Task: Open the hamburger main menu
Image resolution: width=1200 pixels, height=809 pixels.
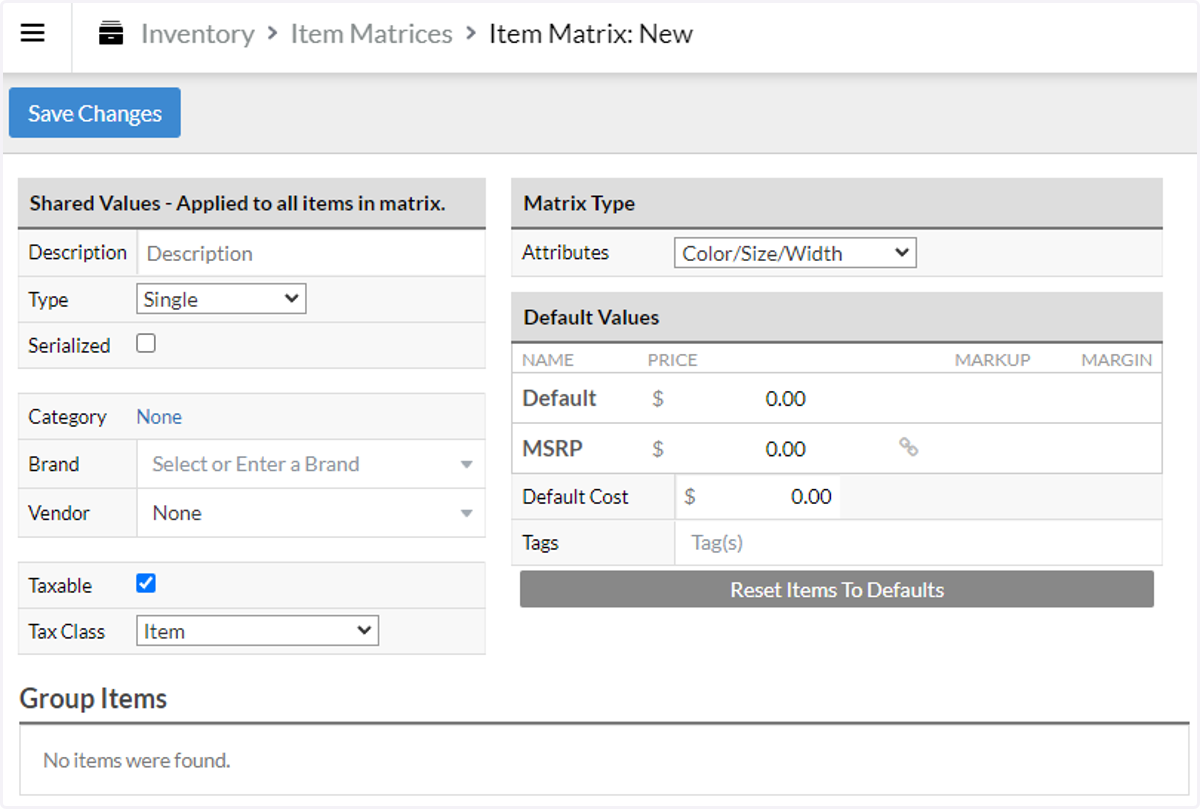Action: (33, 33)
